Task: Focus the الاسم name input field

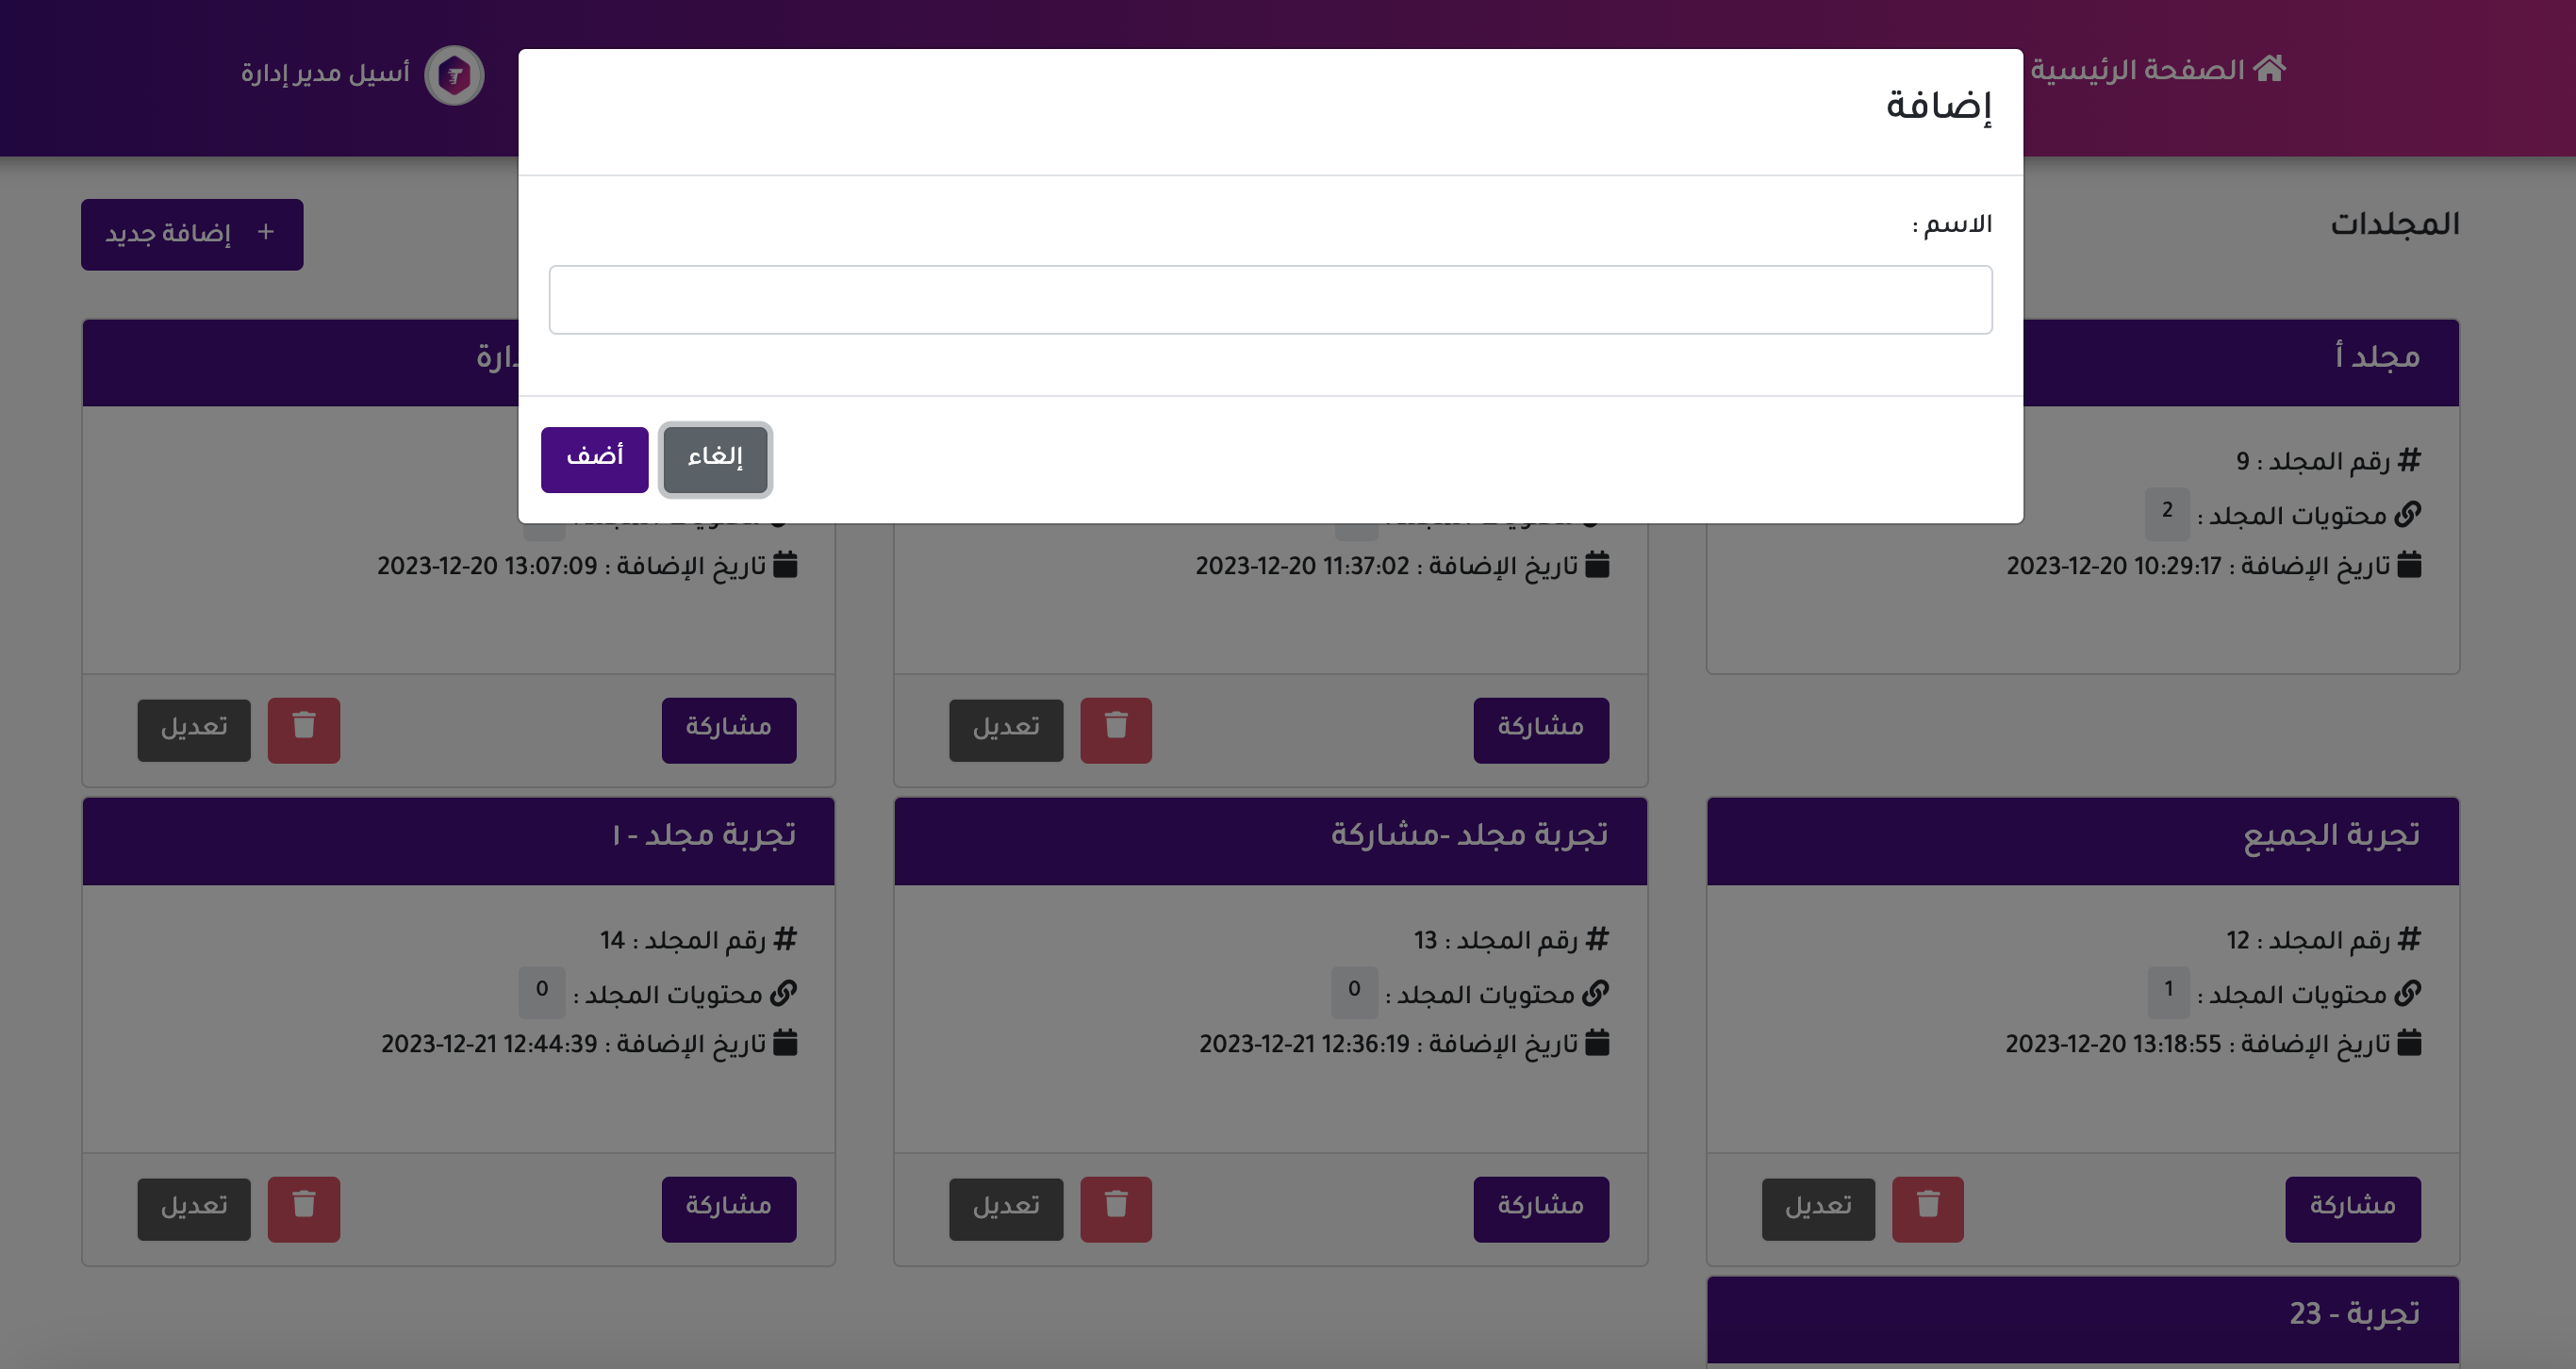Action: pyautogui.click(x=1270, y=299)
